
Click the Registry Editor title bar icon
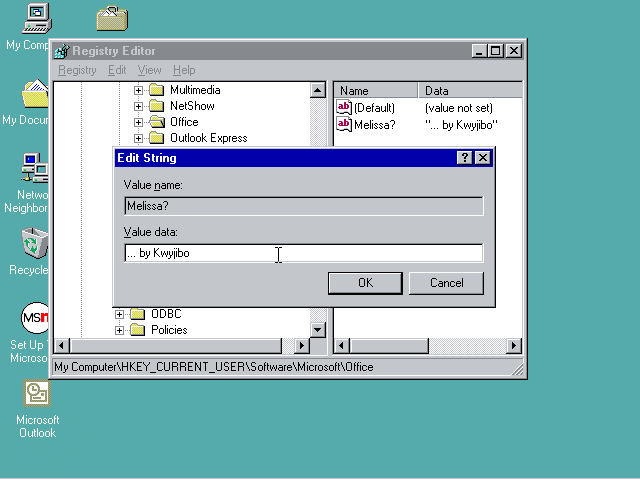(62, 51)
